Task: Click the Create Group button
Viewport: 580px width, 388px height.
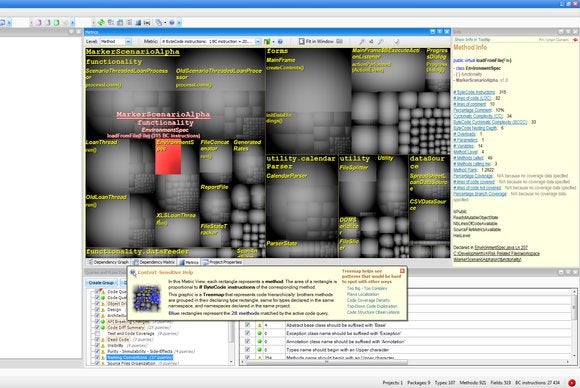Action: 101,283
